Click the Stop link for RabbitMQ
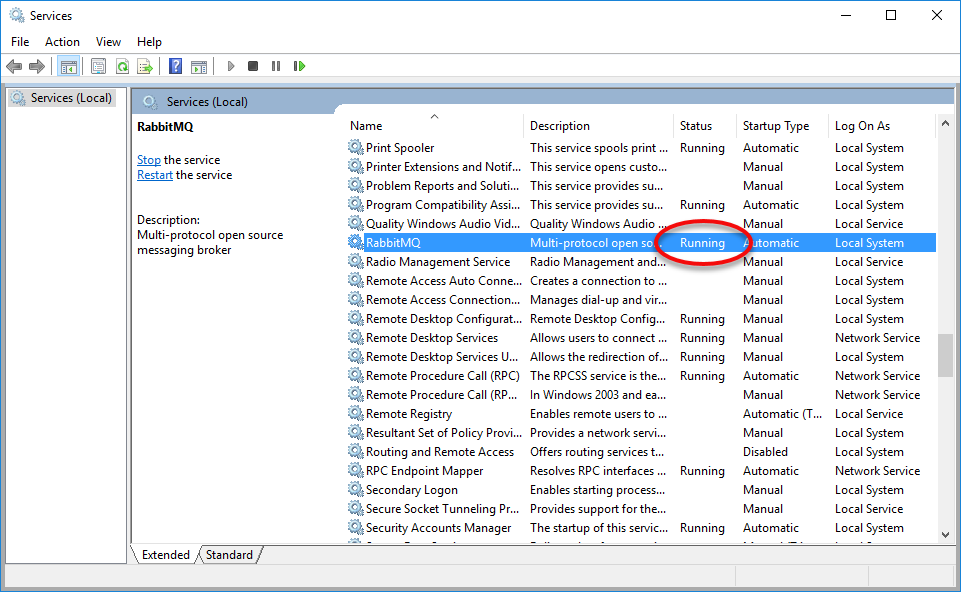 pos(148,159)
